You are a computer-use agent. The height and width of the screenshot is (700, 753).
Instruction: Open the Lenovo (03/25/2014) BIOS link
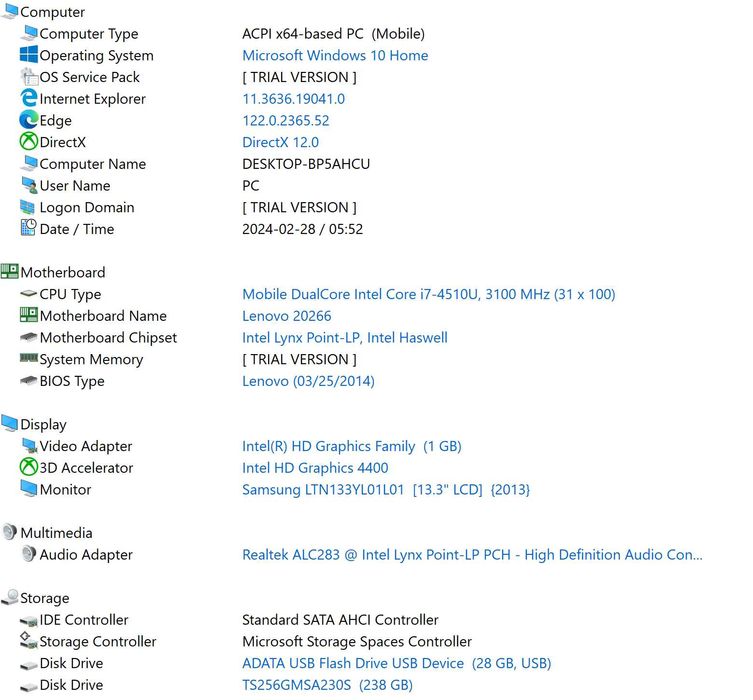click(x=308, y=381)
